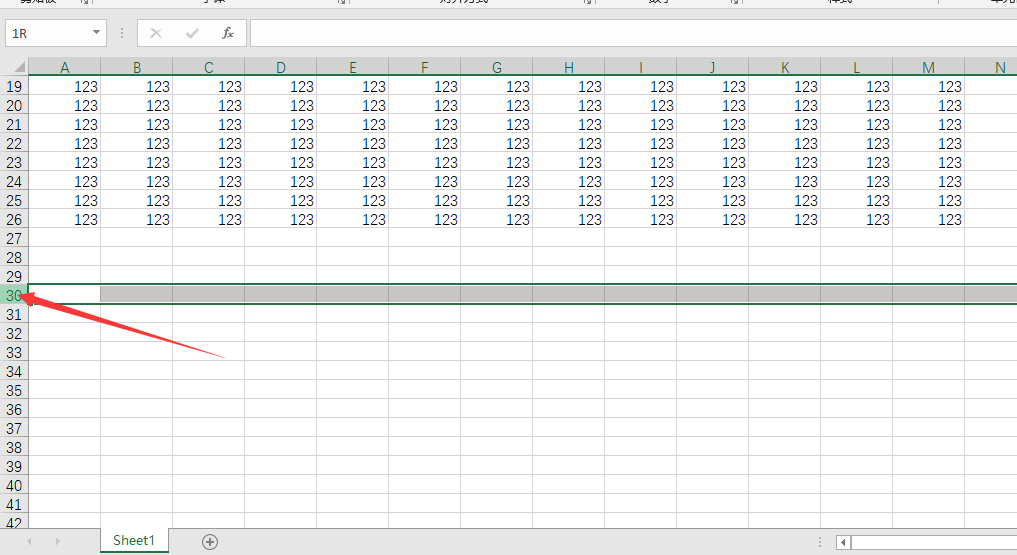1017x555 pixels.
Task: Click the Cancel X icon in formula bar
Action: (156, 33)
